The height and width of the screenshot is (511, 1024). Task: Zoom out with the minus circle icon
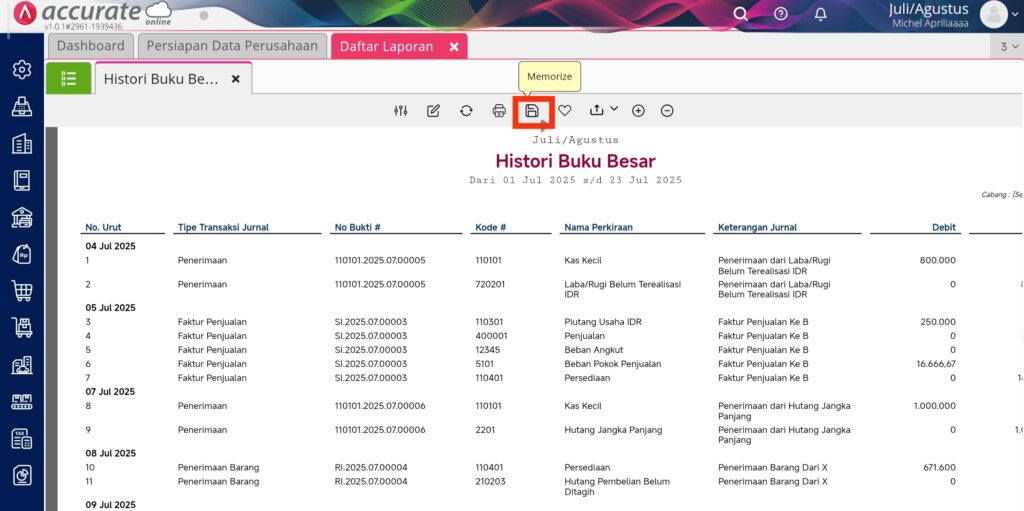667,111
